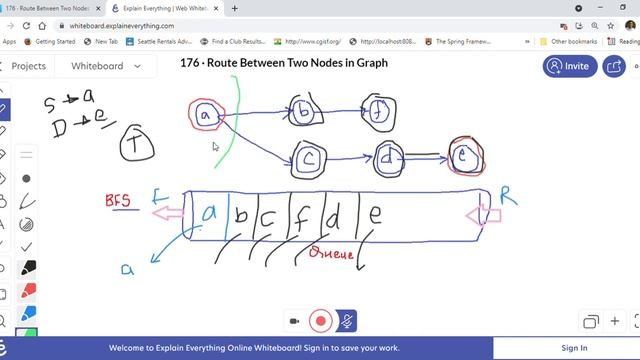The image size is (640, 360).
Task: Select the zoom magnifier tool in sidebar
Action: coord(3,321)
